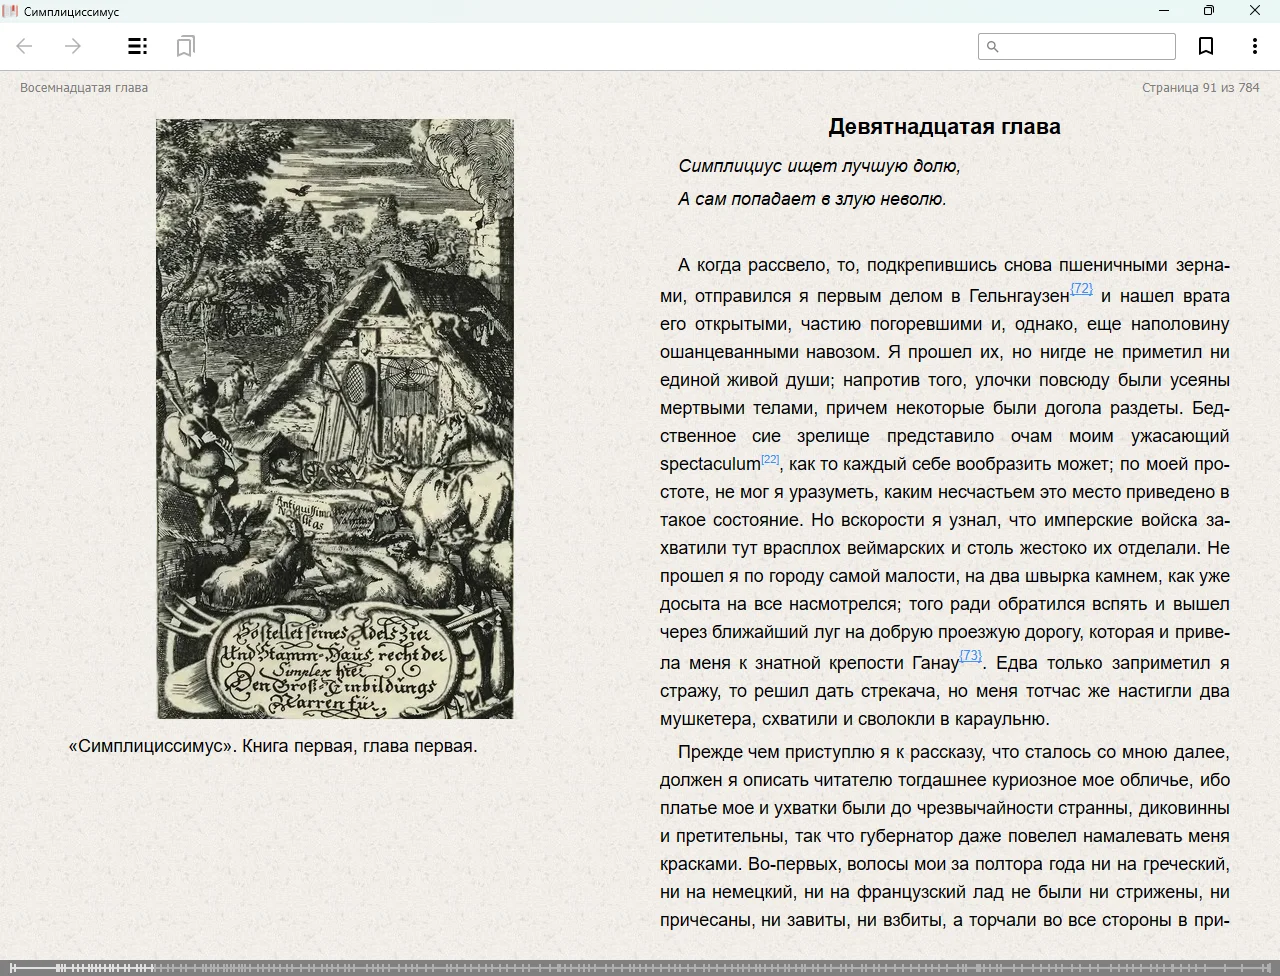Click the magnifier icon in search box

pyautogui.click(x=993, y=46)
